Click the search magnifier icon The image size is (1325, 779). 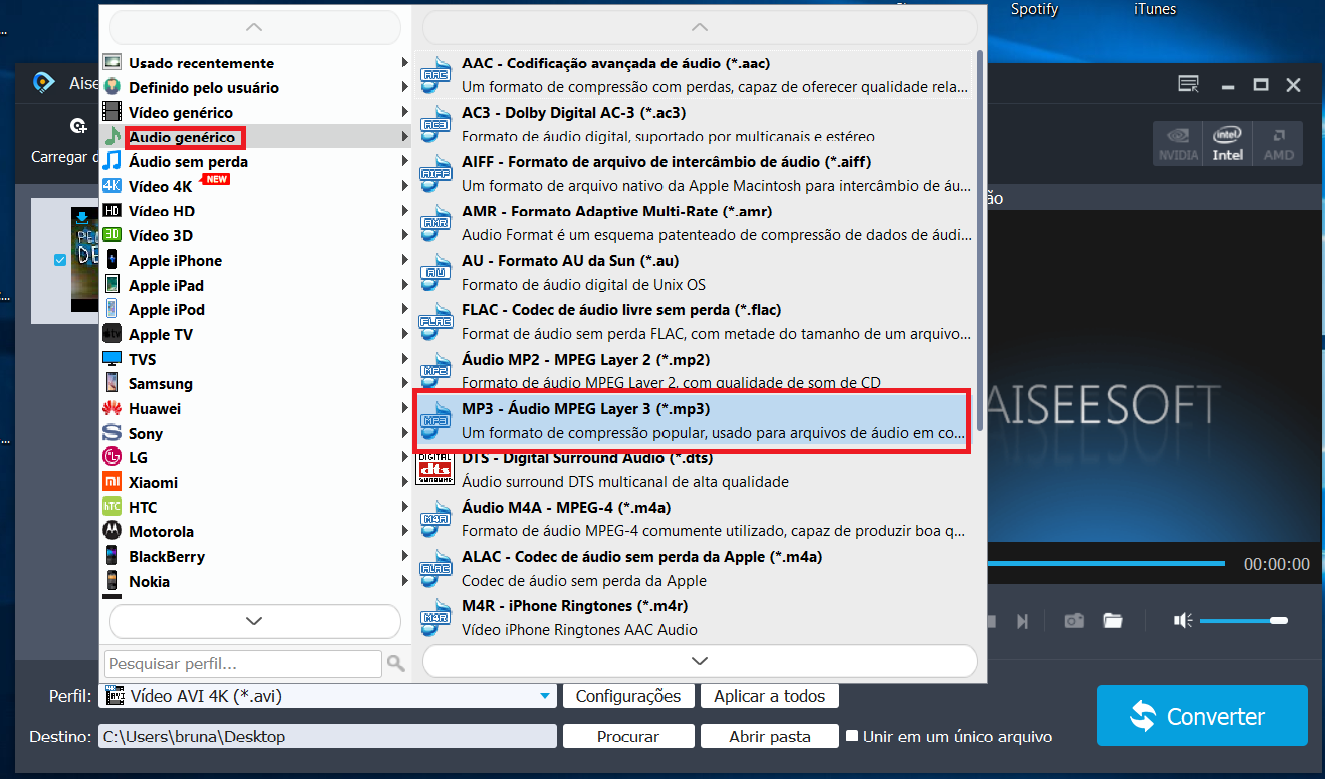coord(396,663)
